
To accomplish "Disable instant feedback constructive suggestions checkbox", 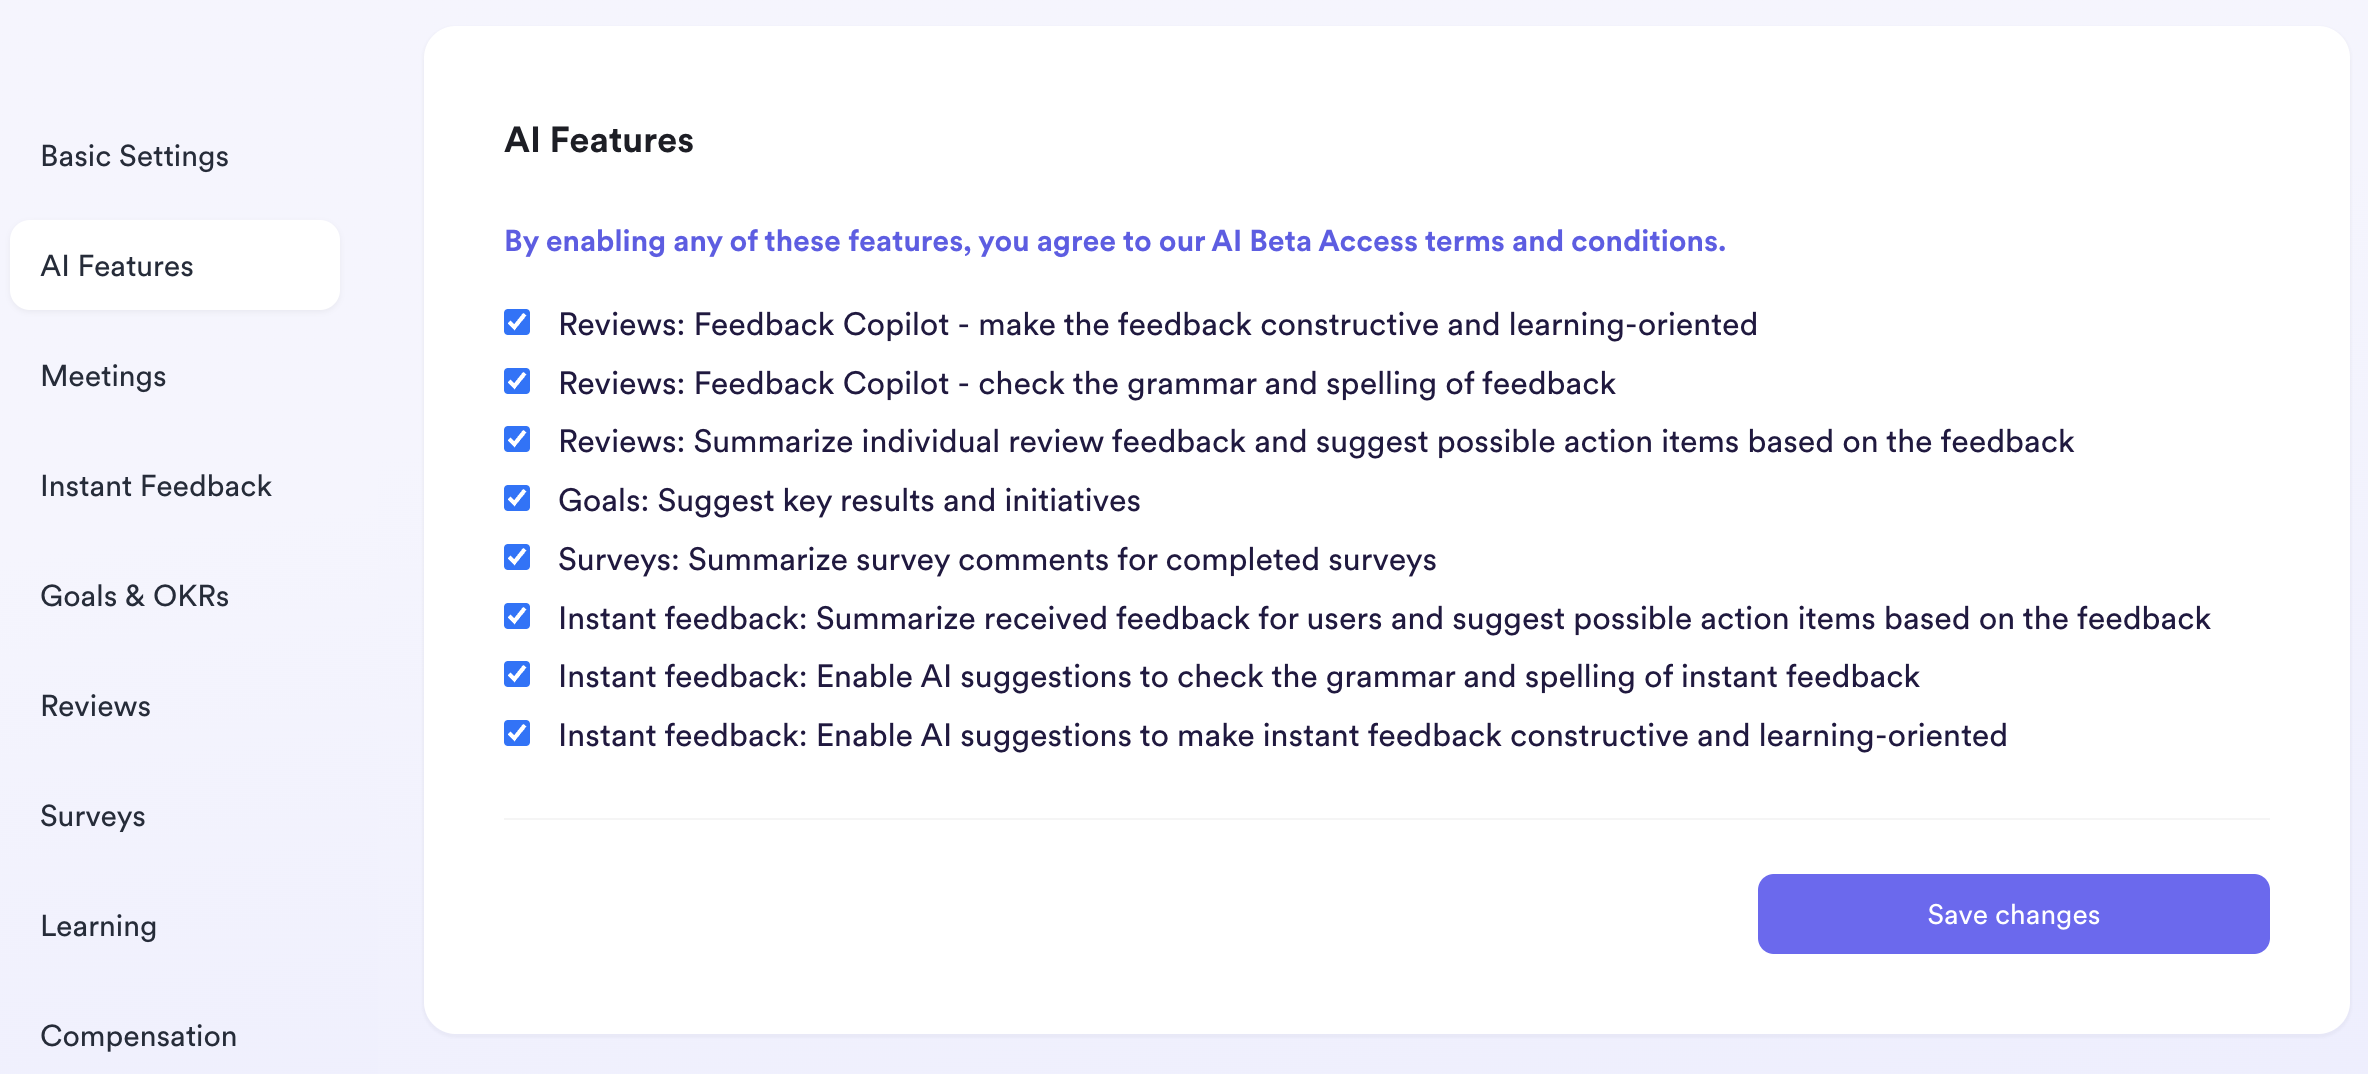I will [517, 734].
